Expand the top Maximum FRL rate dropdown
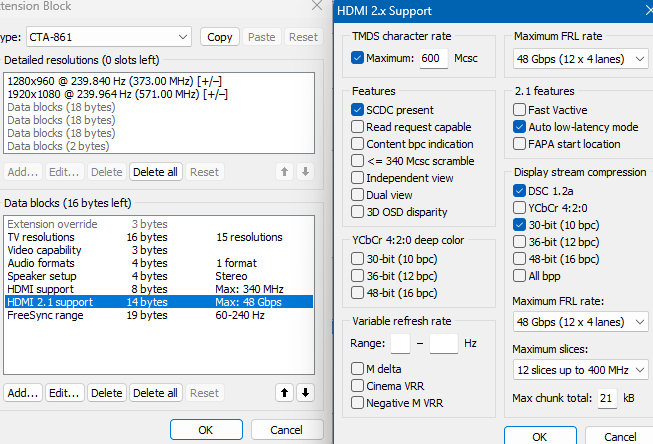The width and height of the screenshot is (653, 444). [x=580, y=59]
